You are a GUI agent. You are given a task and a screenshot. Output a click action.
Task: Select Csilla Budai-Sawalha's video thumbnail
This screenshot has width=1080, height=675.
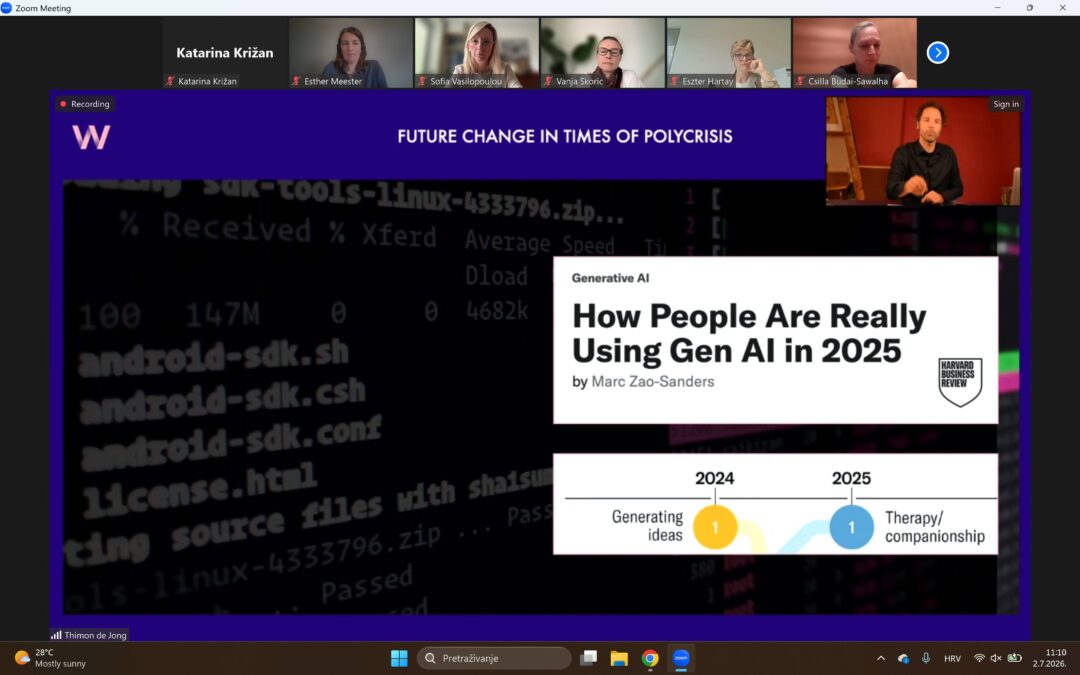tap(855, 53)
